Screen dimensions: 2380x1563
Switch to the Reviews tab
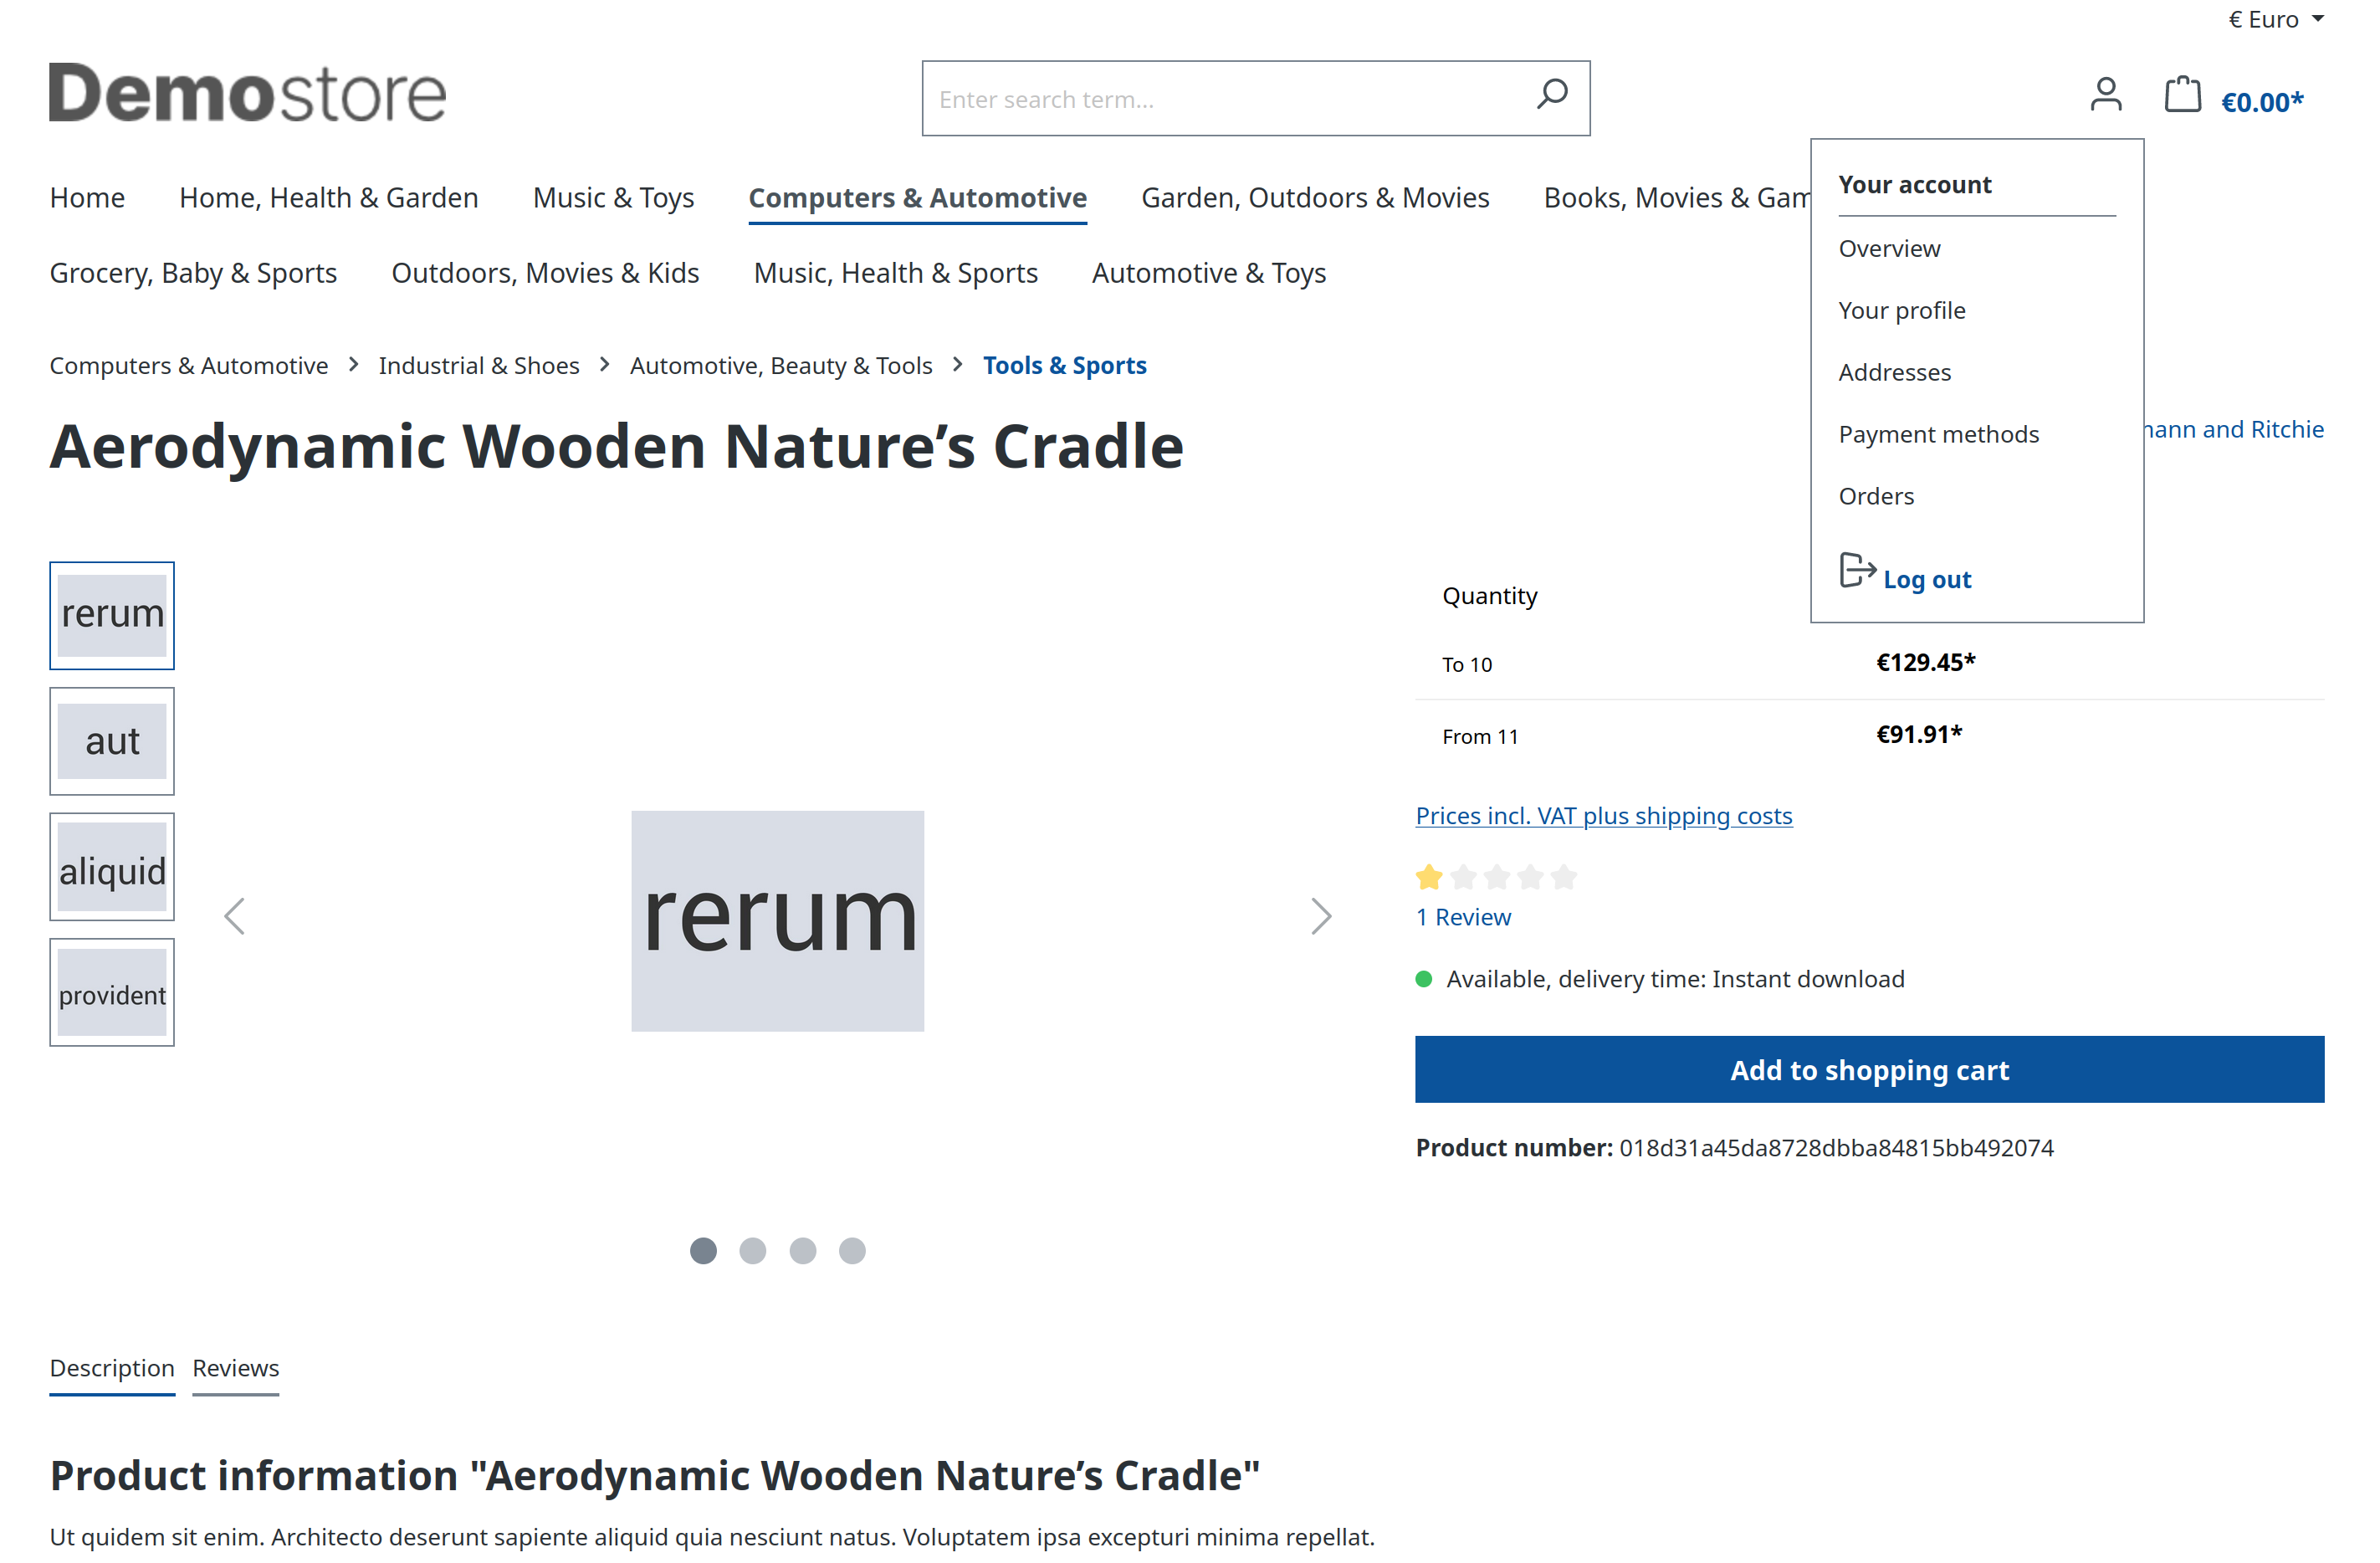(x=236, y=1368)
